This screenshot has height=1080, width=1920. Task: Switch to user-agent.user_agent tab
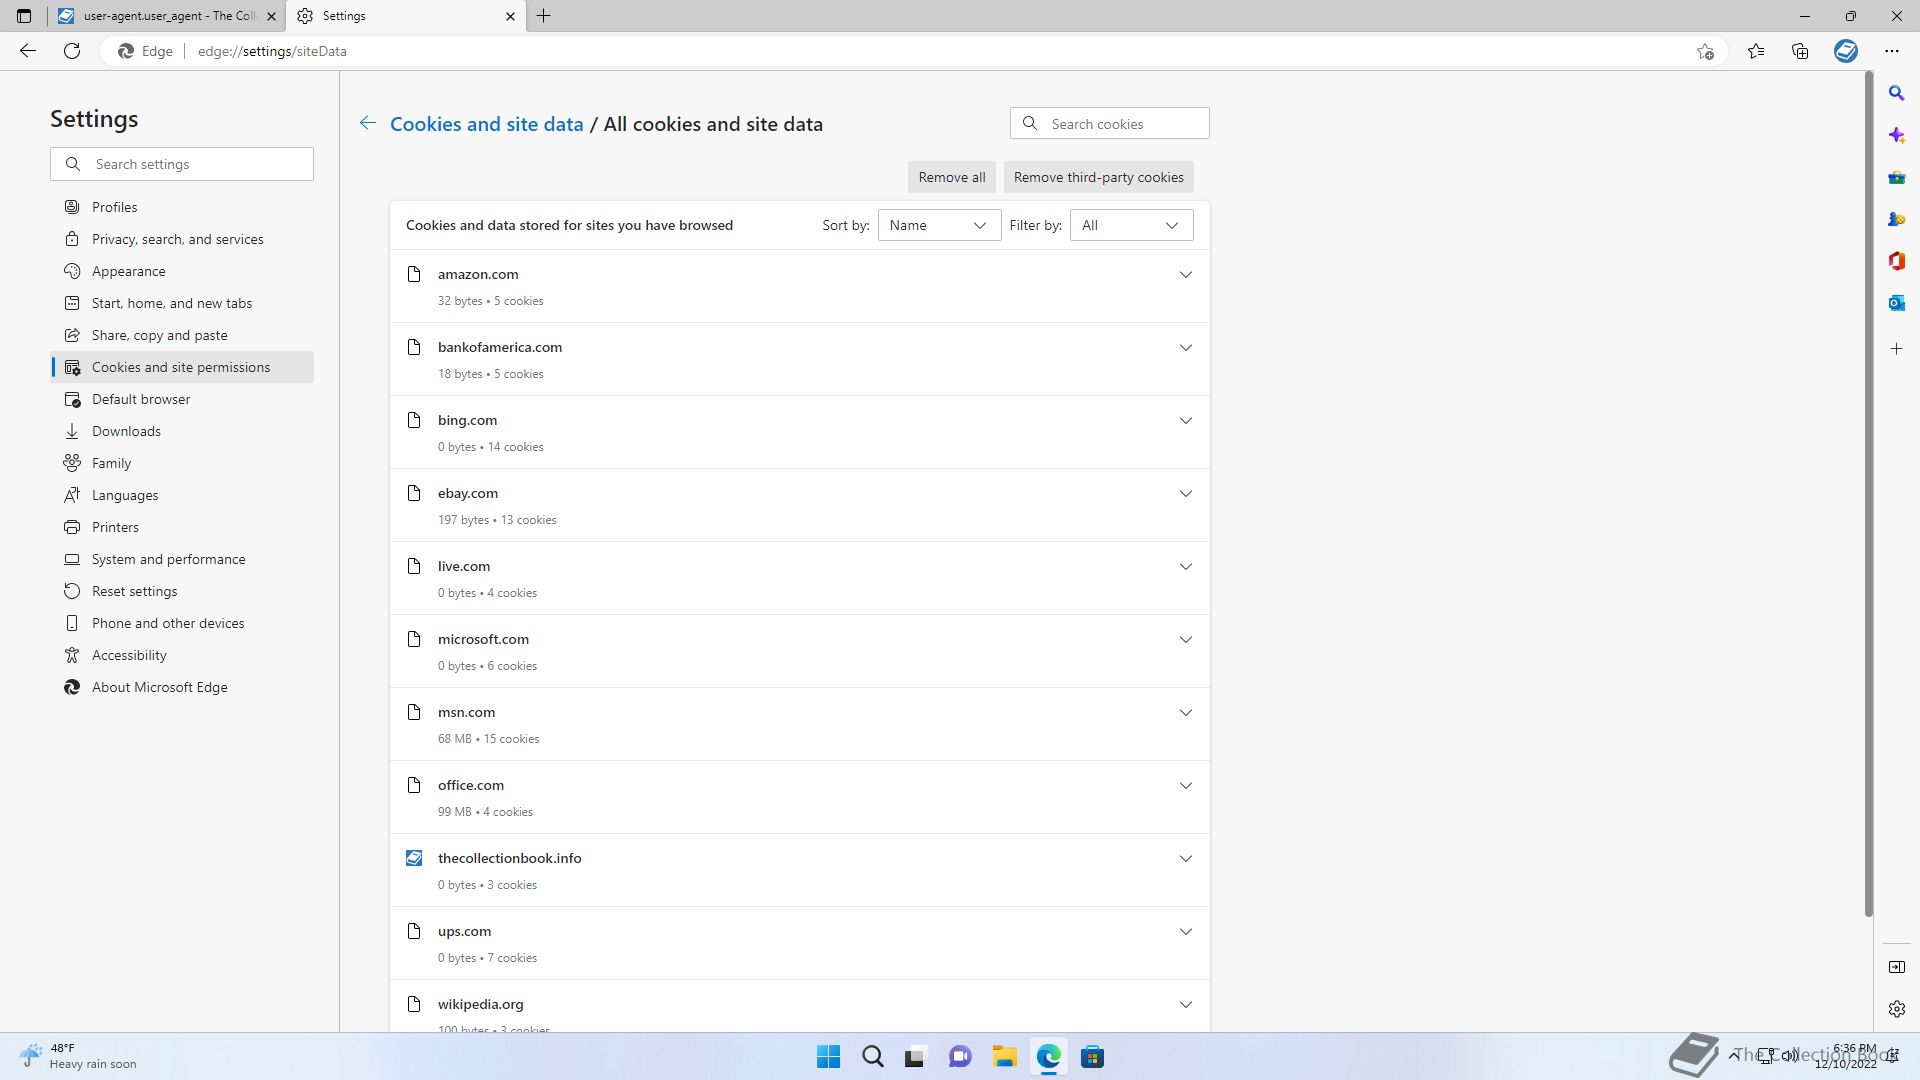point(165,16)
